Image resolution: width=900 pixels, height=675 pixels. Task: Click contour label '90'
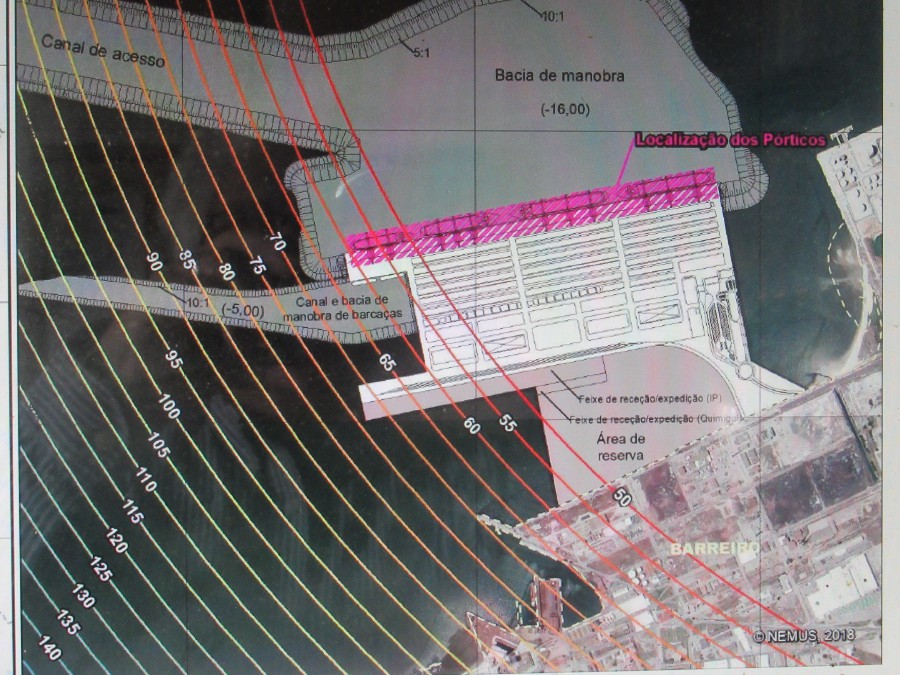(x=154, y=262)
